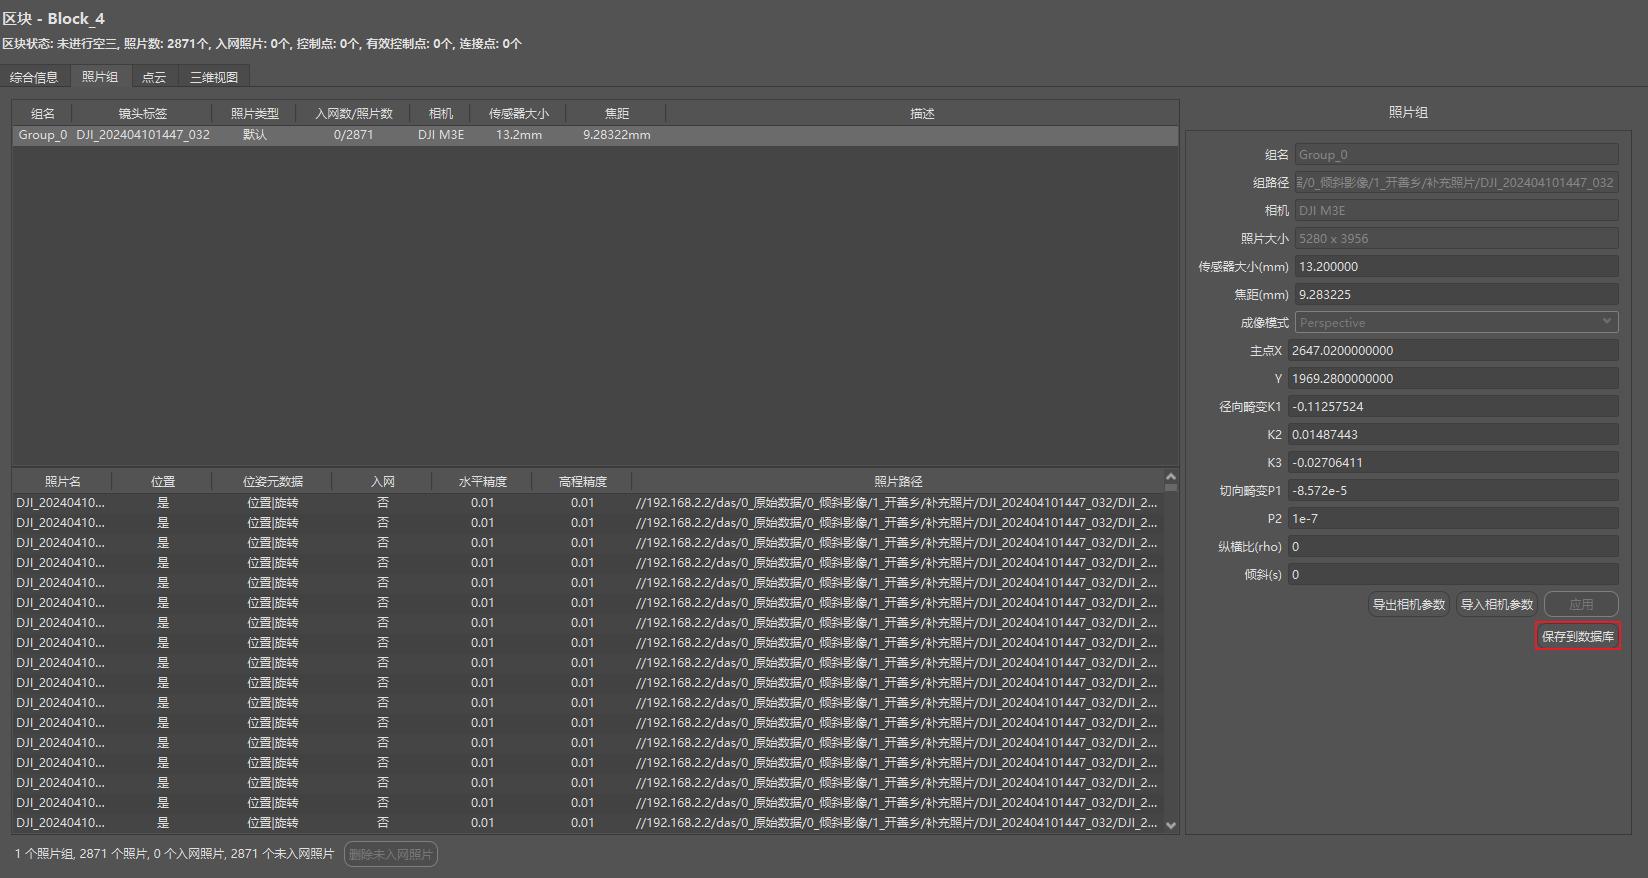
Task: Select the 照片组 tab
Action: point(100,77)
